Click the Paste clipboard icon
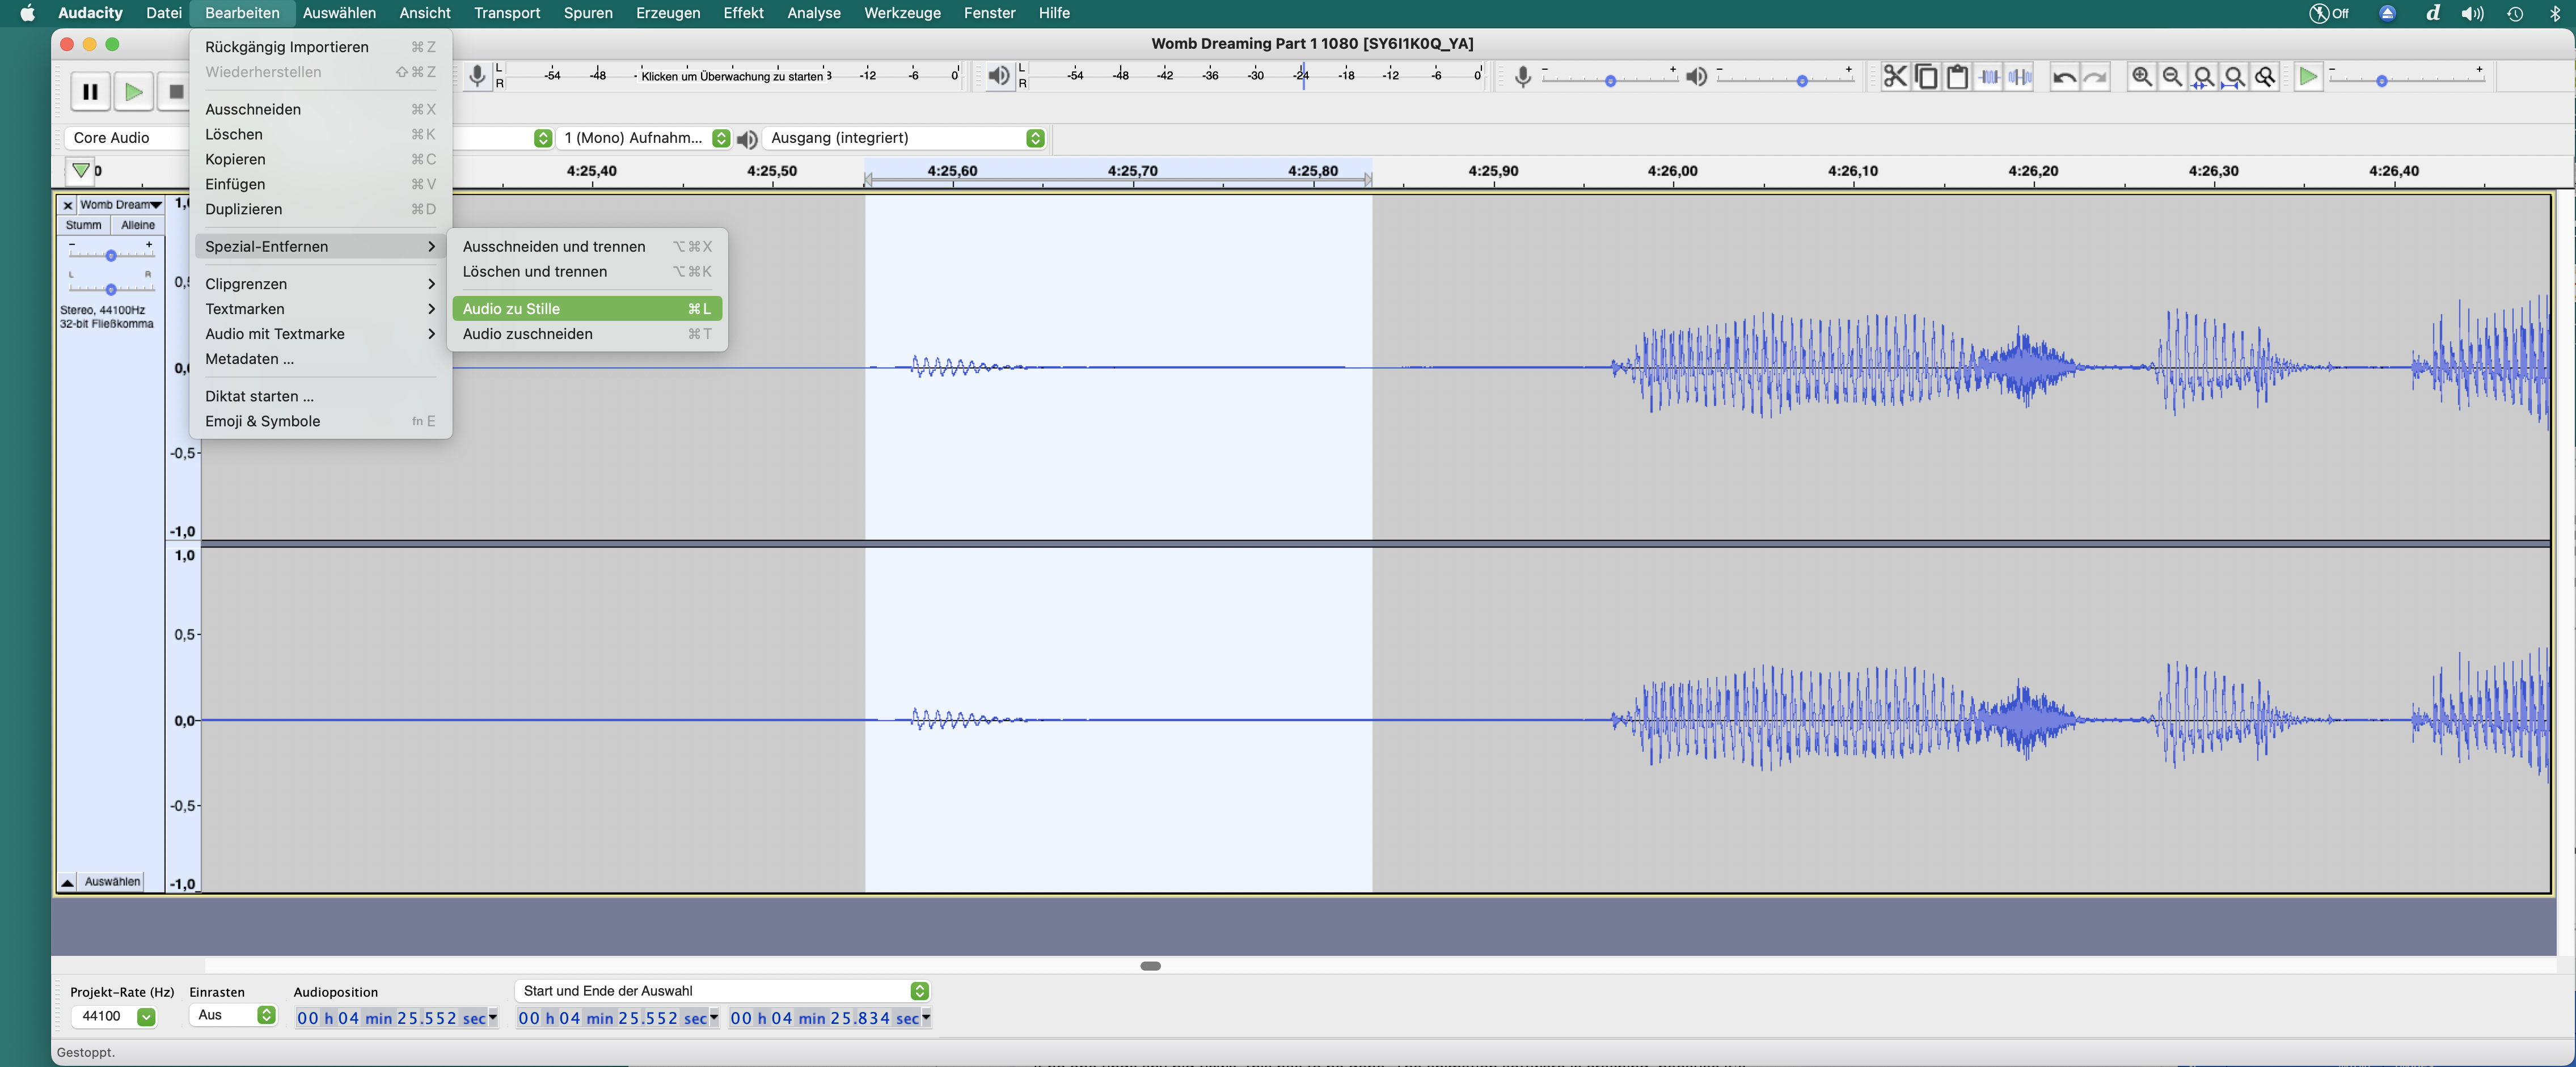The width and height of the screenshot is (2576, 1067). pyautogui.click(x=1957, y=77)
